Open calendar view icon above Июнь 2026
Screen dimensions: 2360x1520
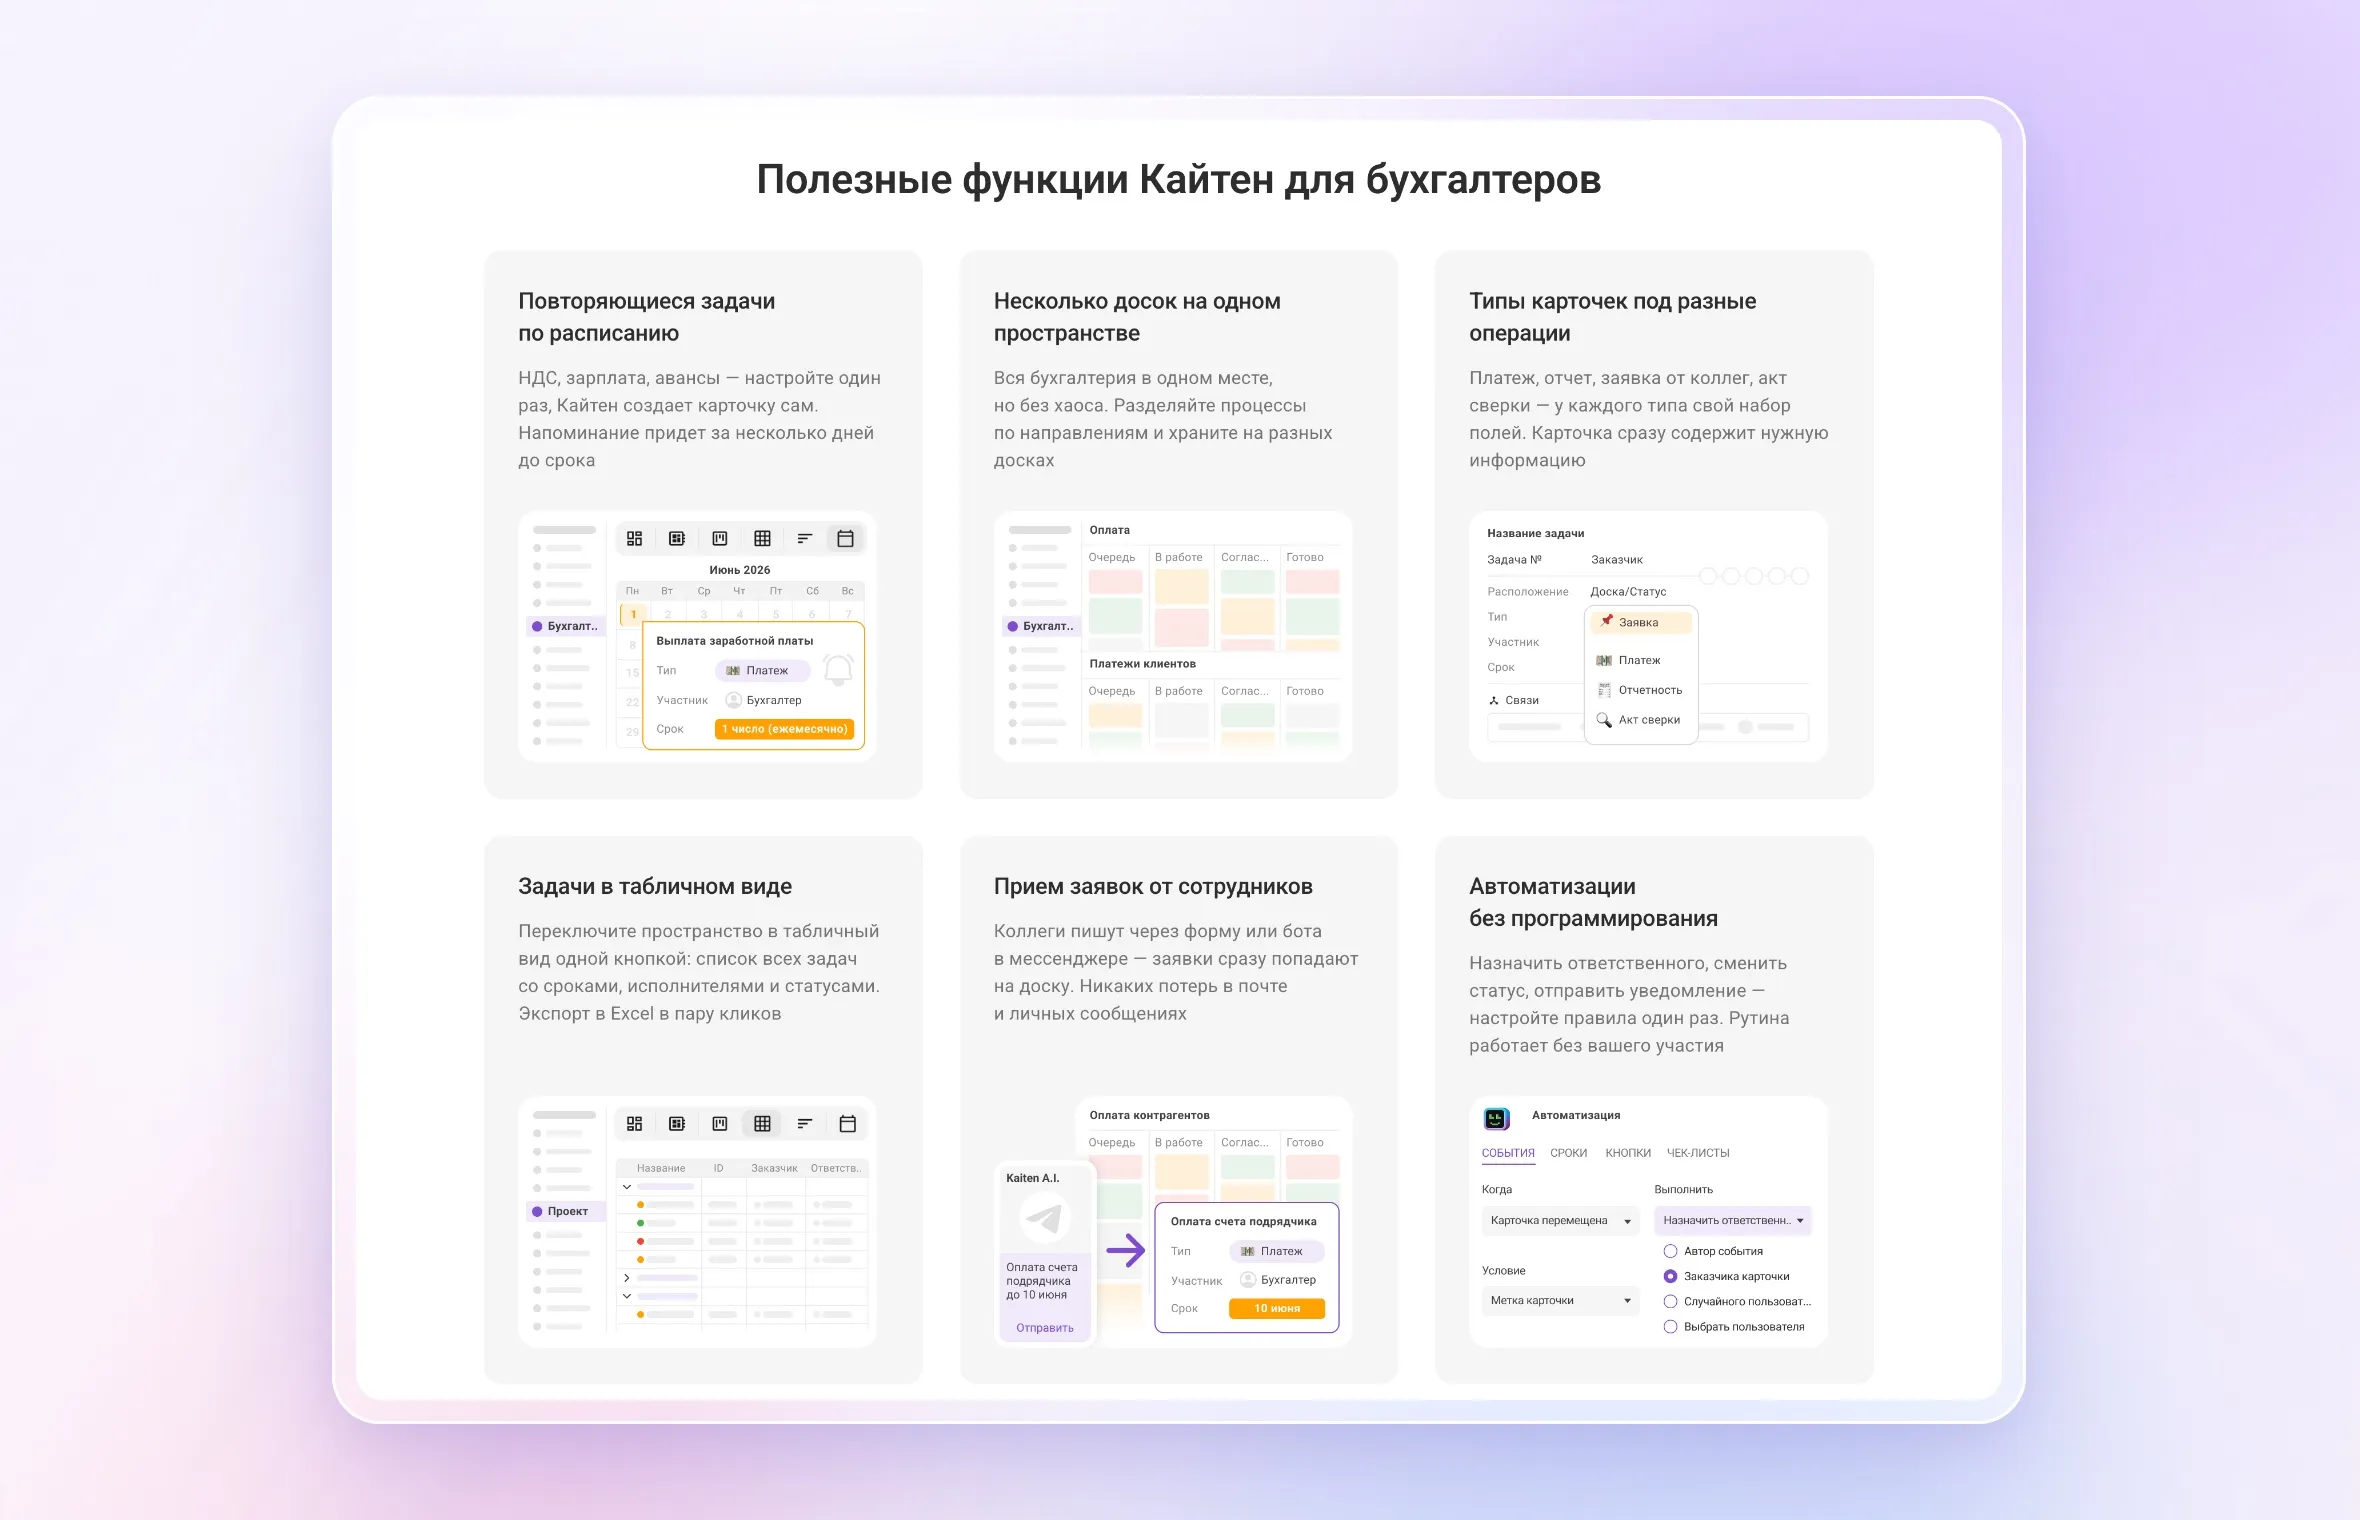[x=845, y=539]
